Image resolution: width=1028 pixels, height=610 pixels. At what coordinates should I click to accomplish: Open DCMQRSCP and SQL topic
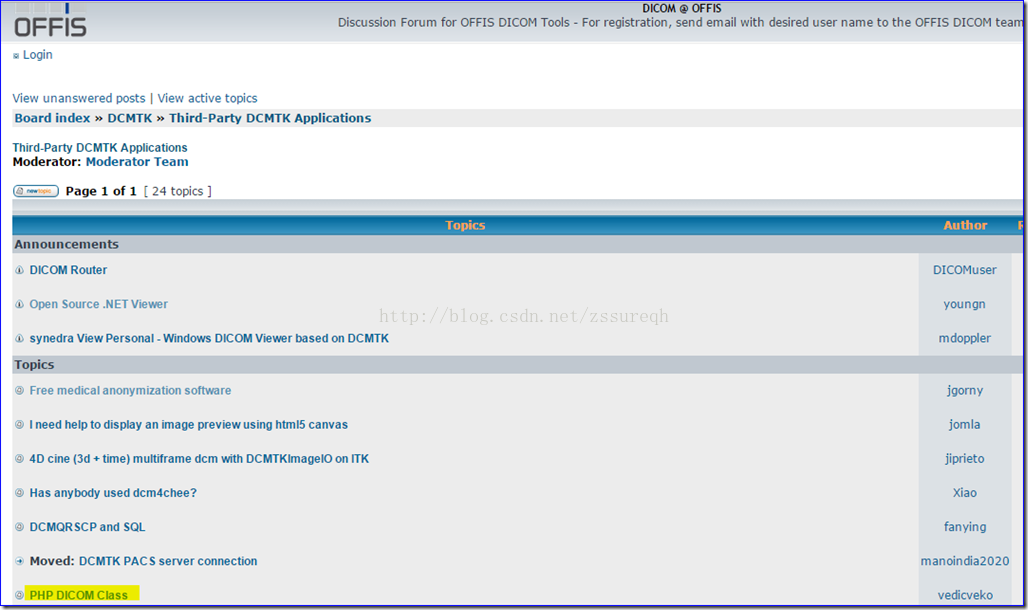87,527
